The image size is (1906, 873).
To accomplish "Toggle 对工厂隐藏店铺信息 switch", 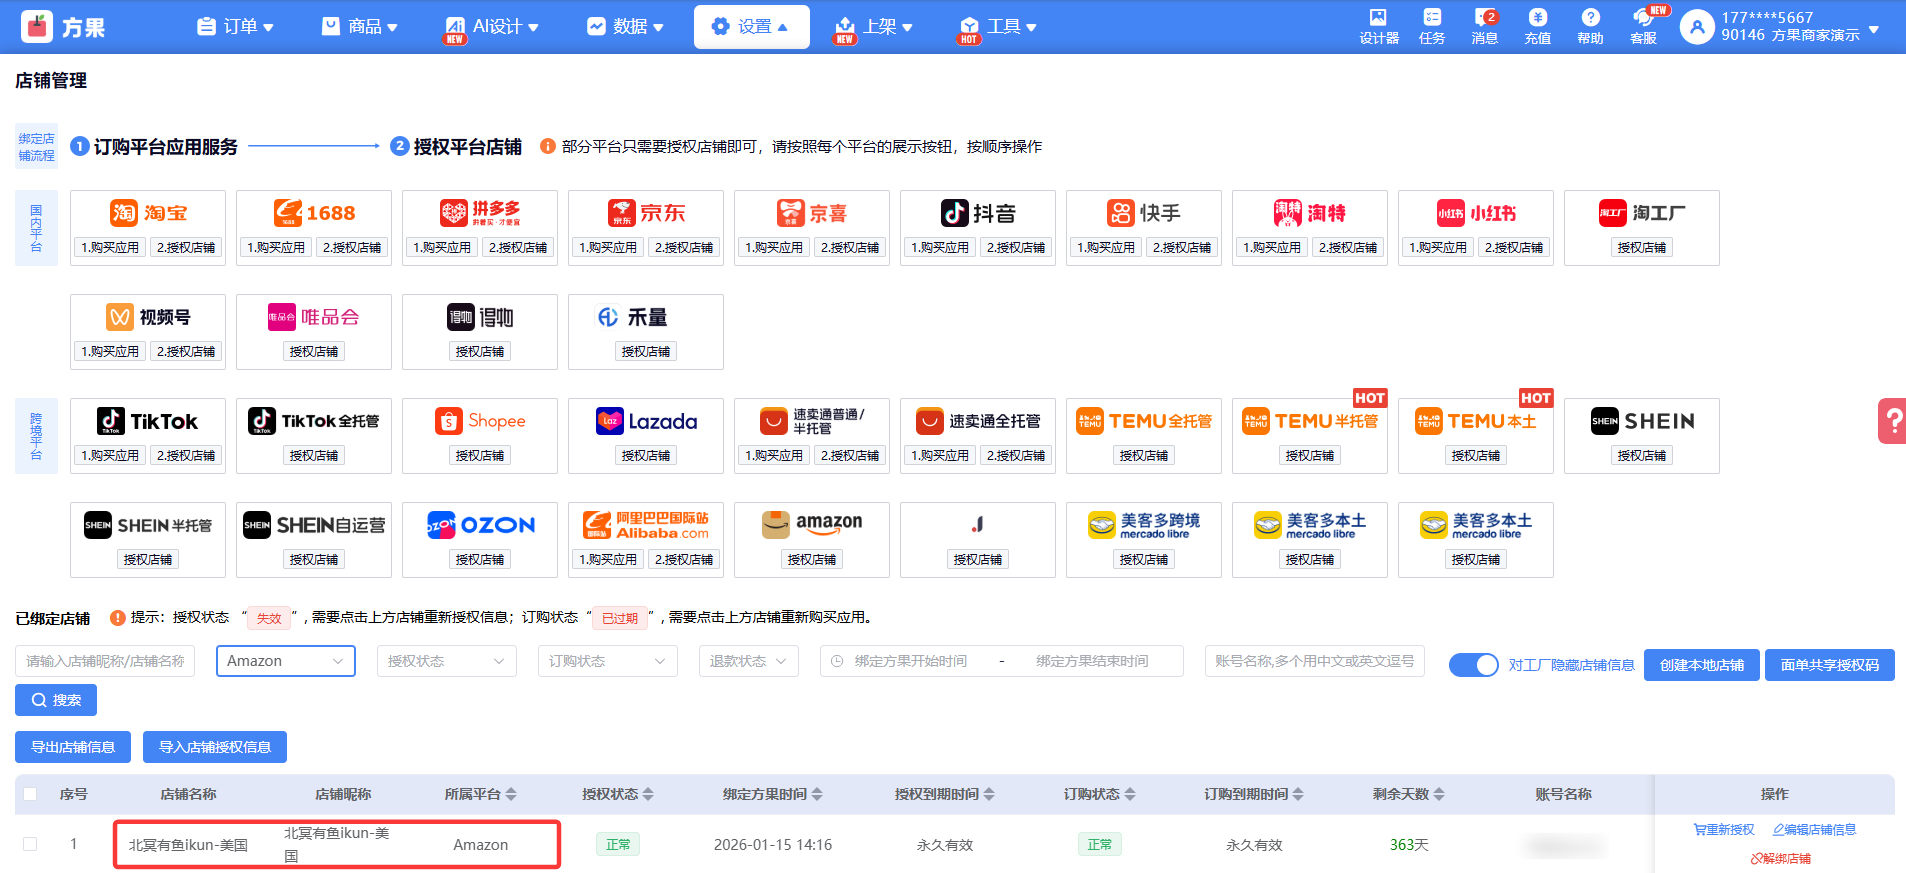I will [1473, 665].
